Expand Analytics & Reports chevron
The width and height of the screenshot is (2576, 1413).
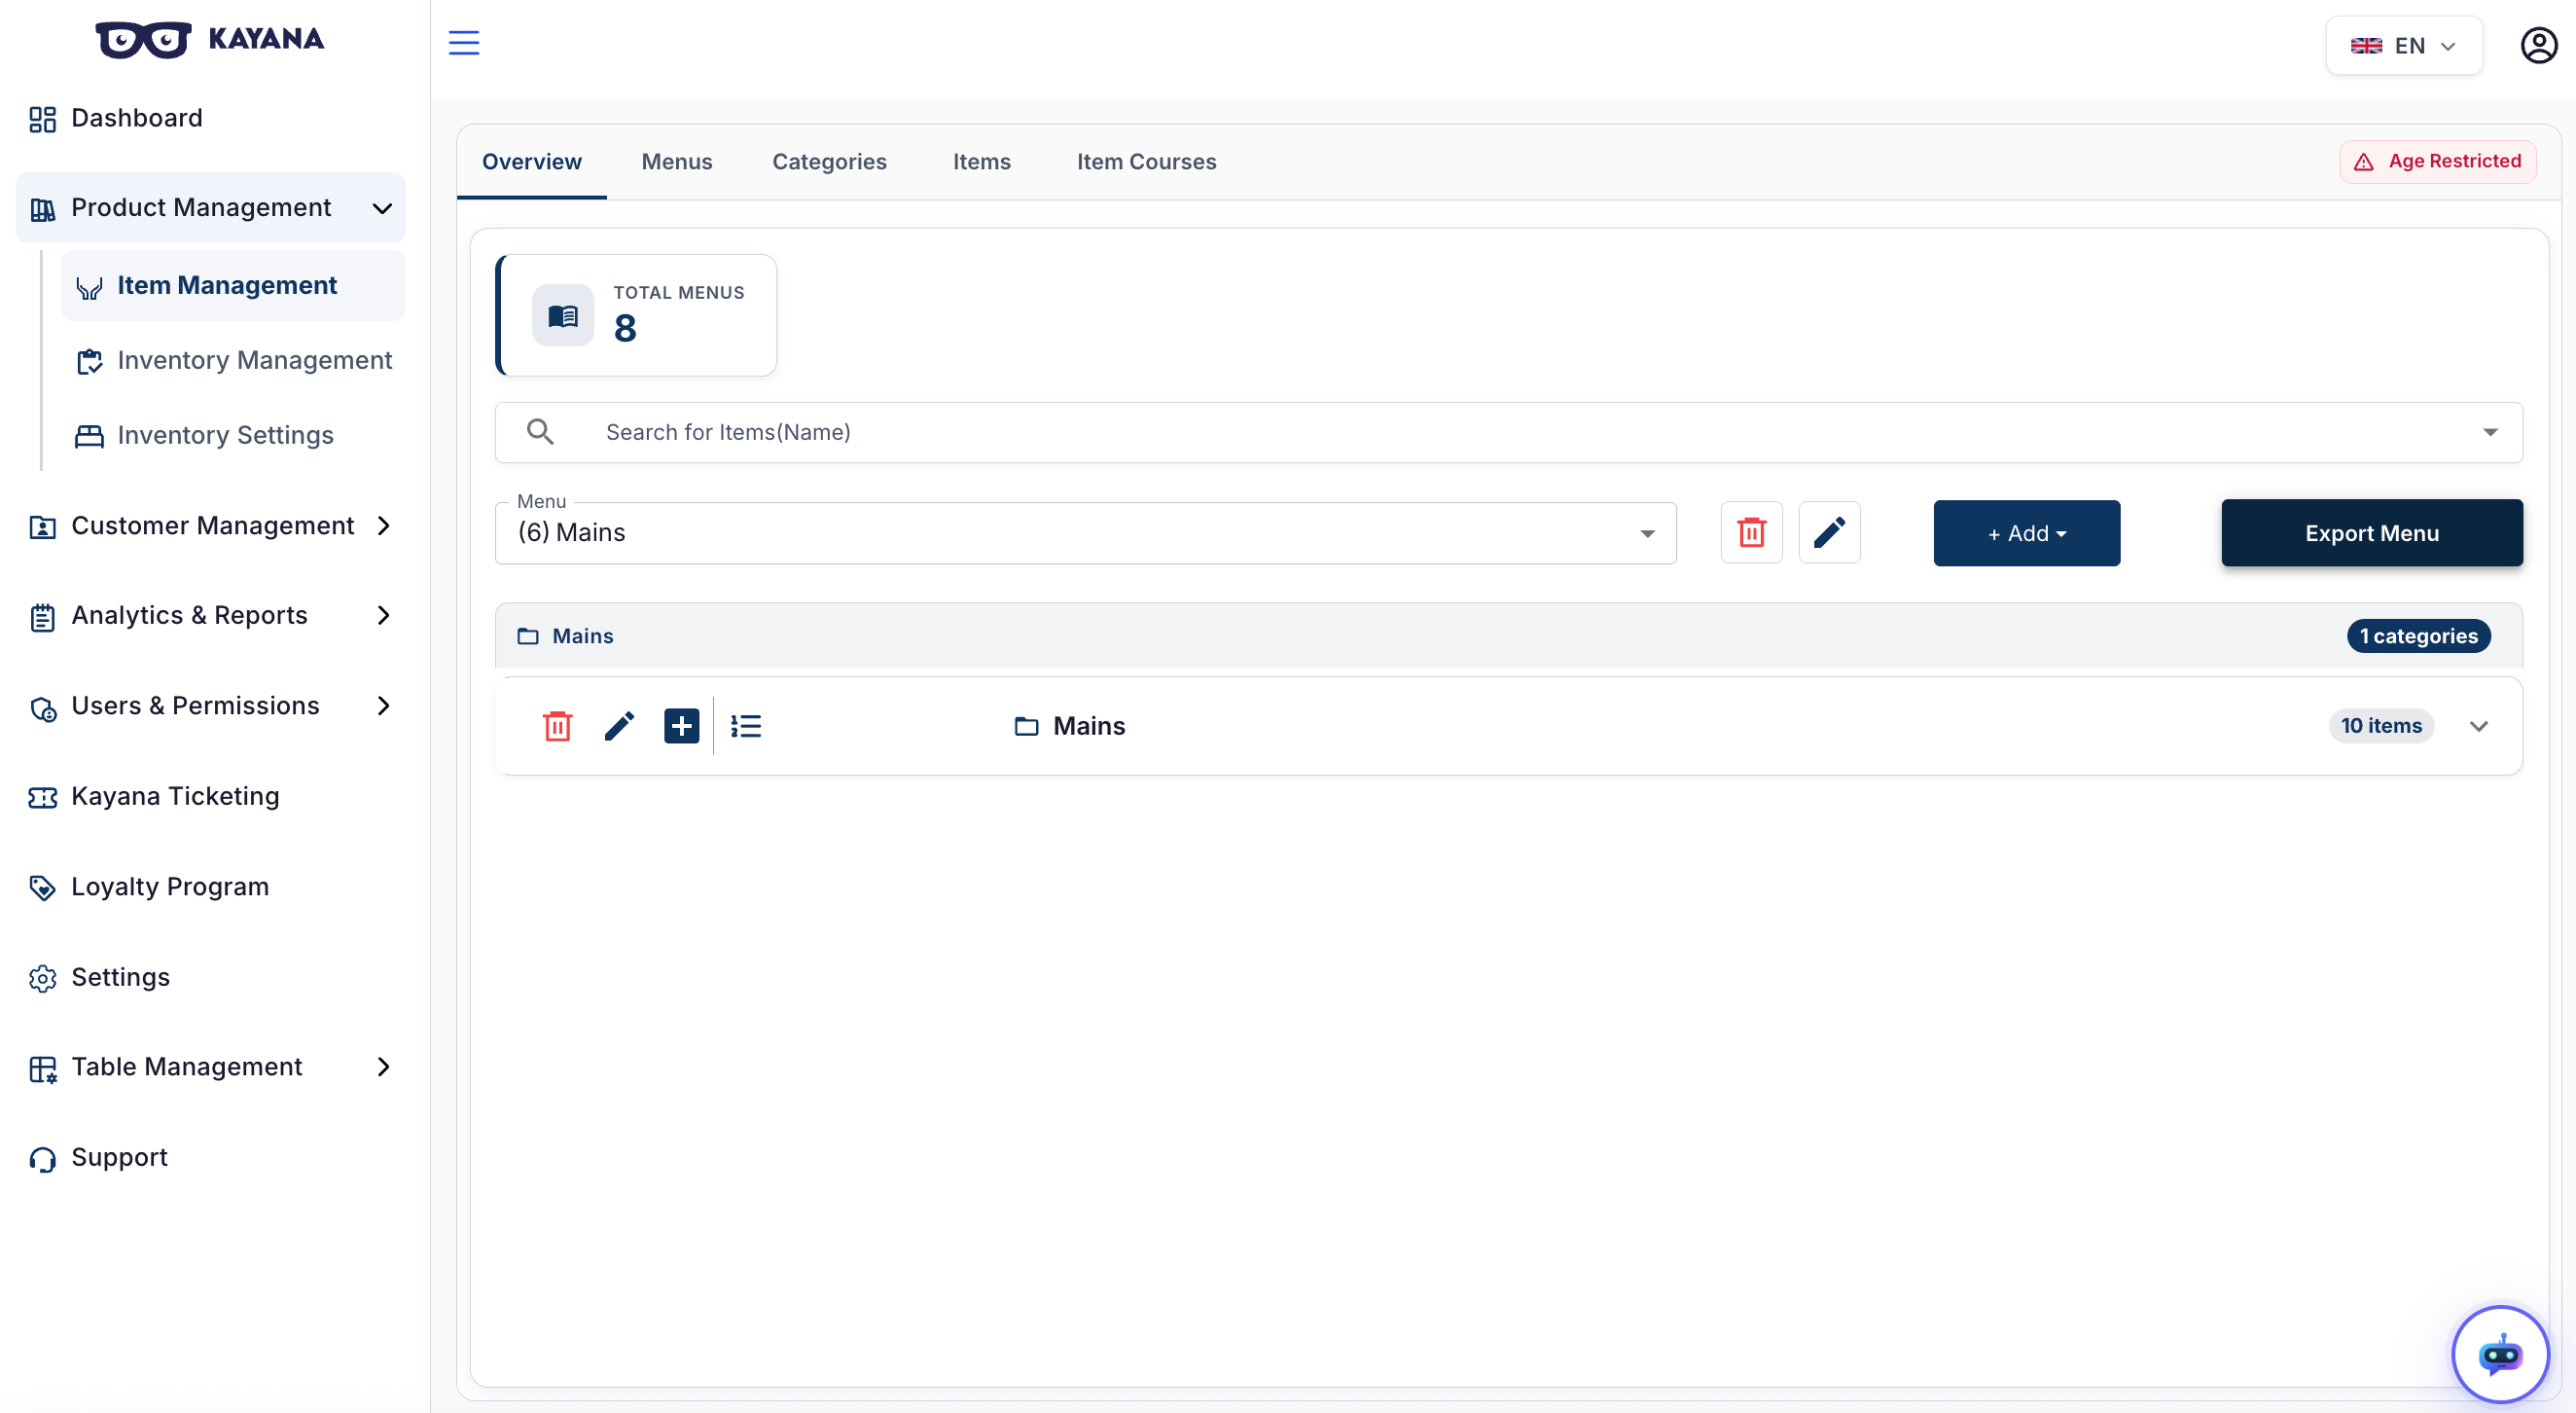pos(383,615)
